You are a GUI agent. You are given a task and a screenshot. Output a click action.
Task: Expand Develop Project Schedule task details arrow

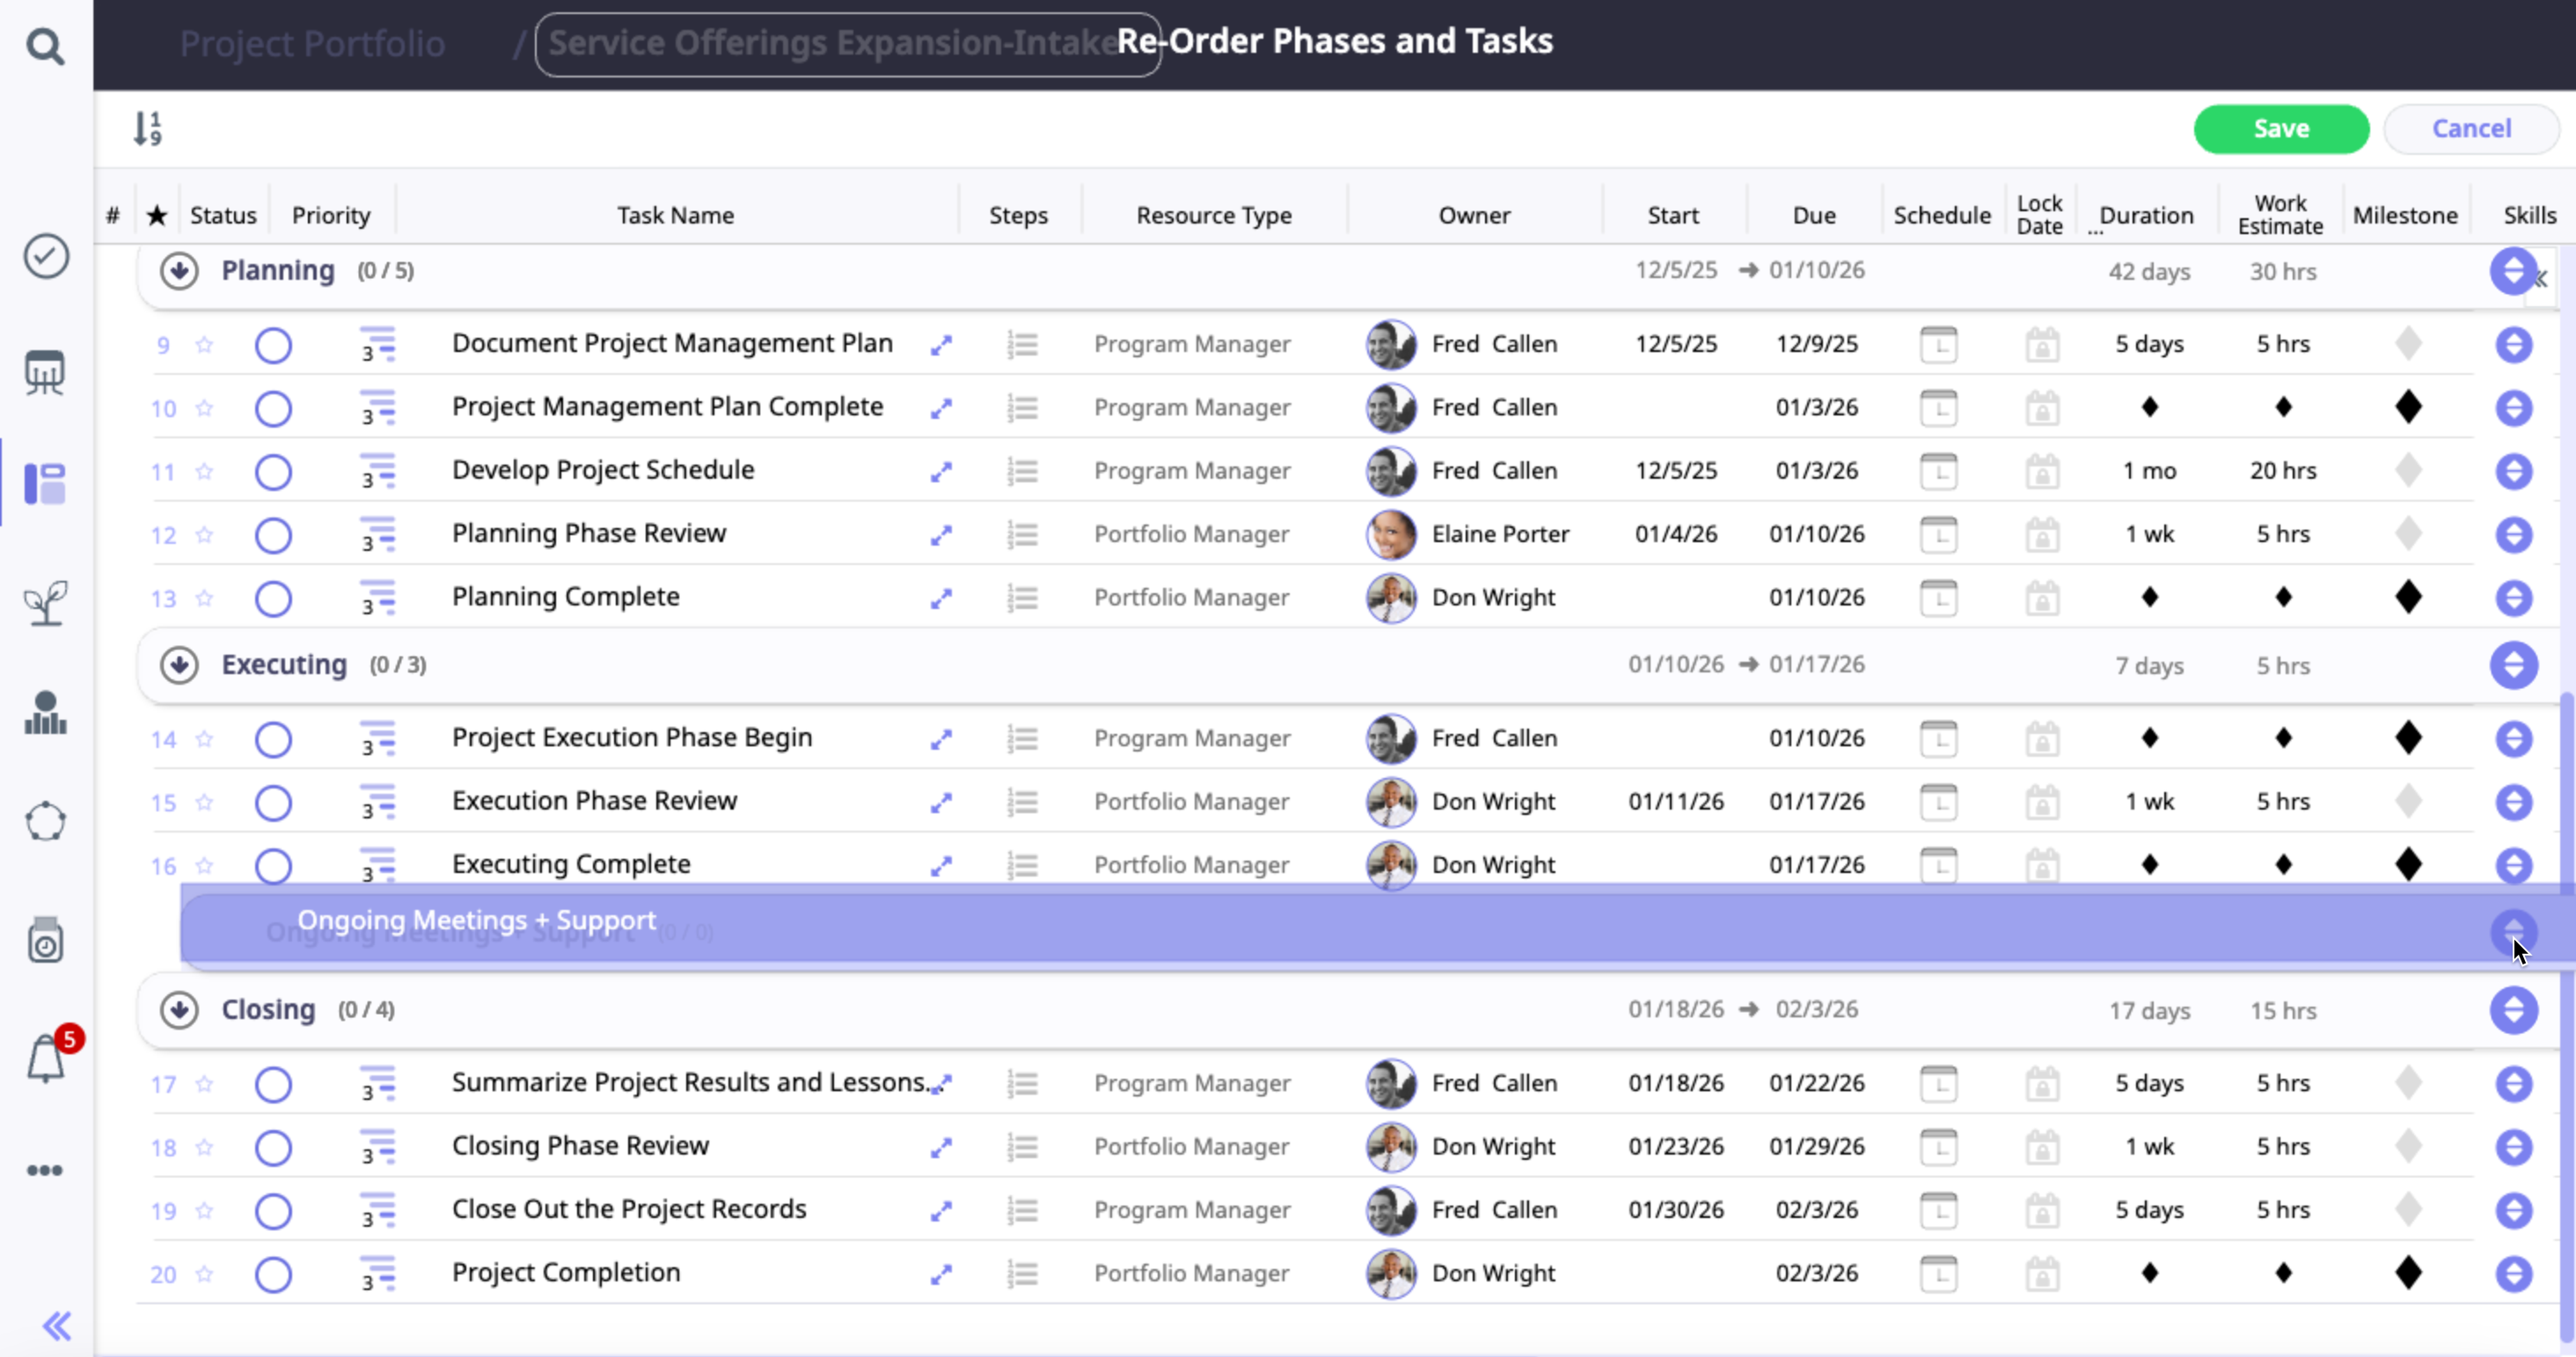(940, 472)
